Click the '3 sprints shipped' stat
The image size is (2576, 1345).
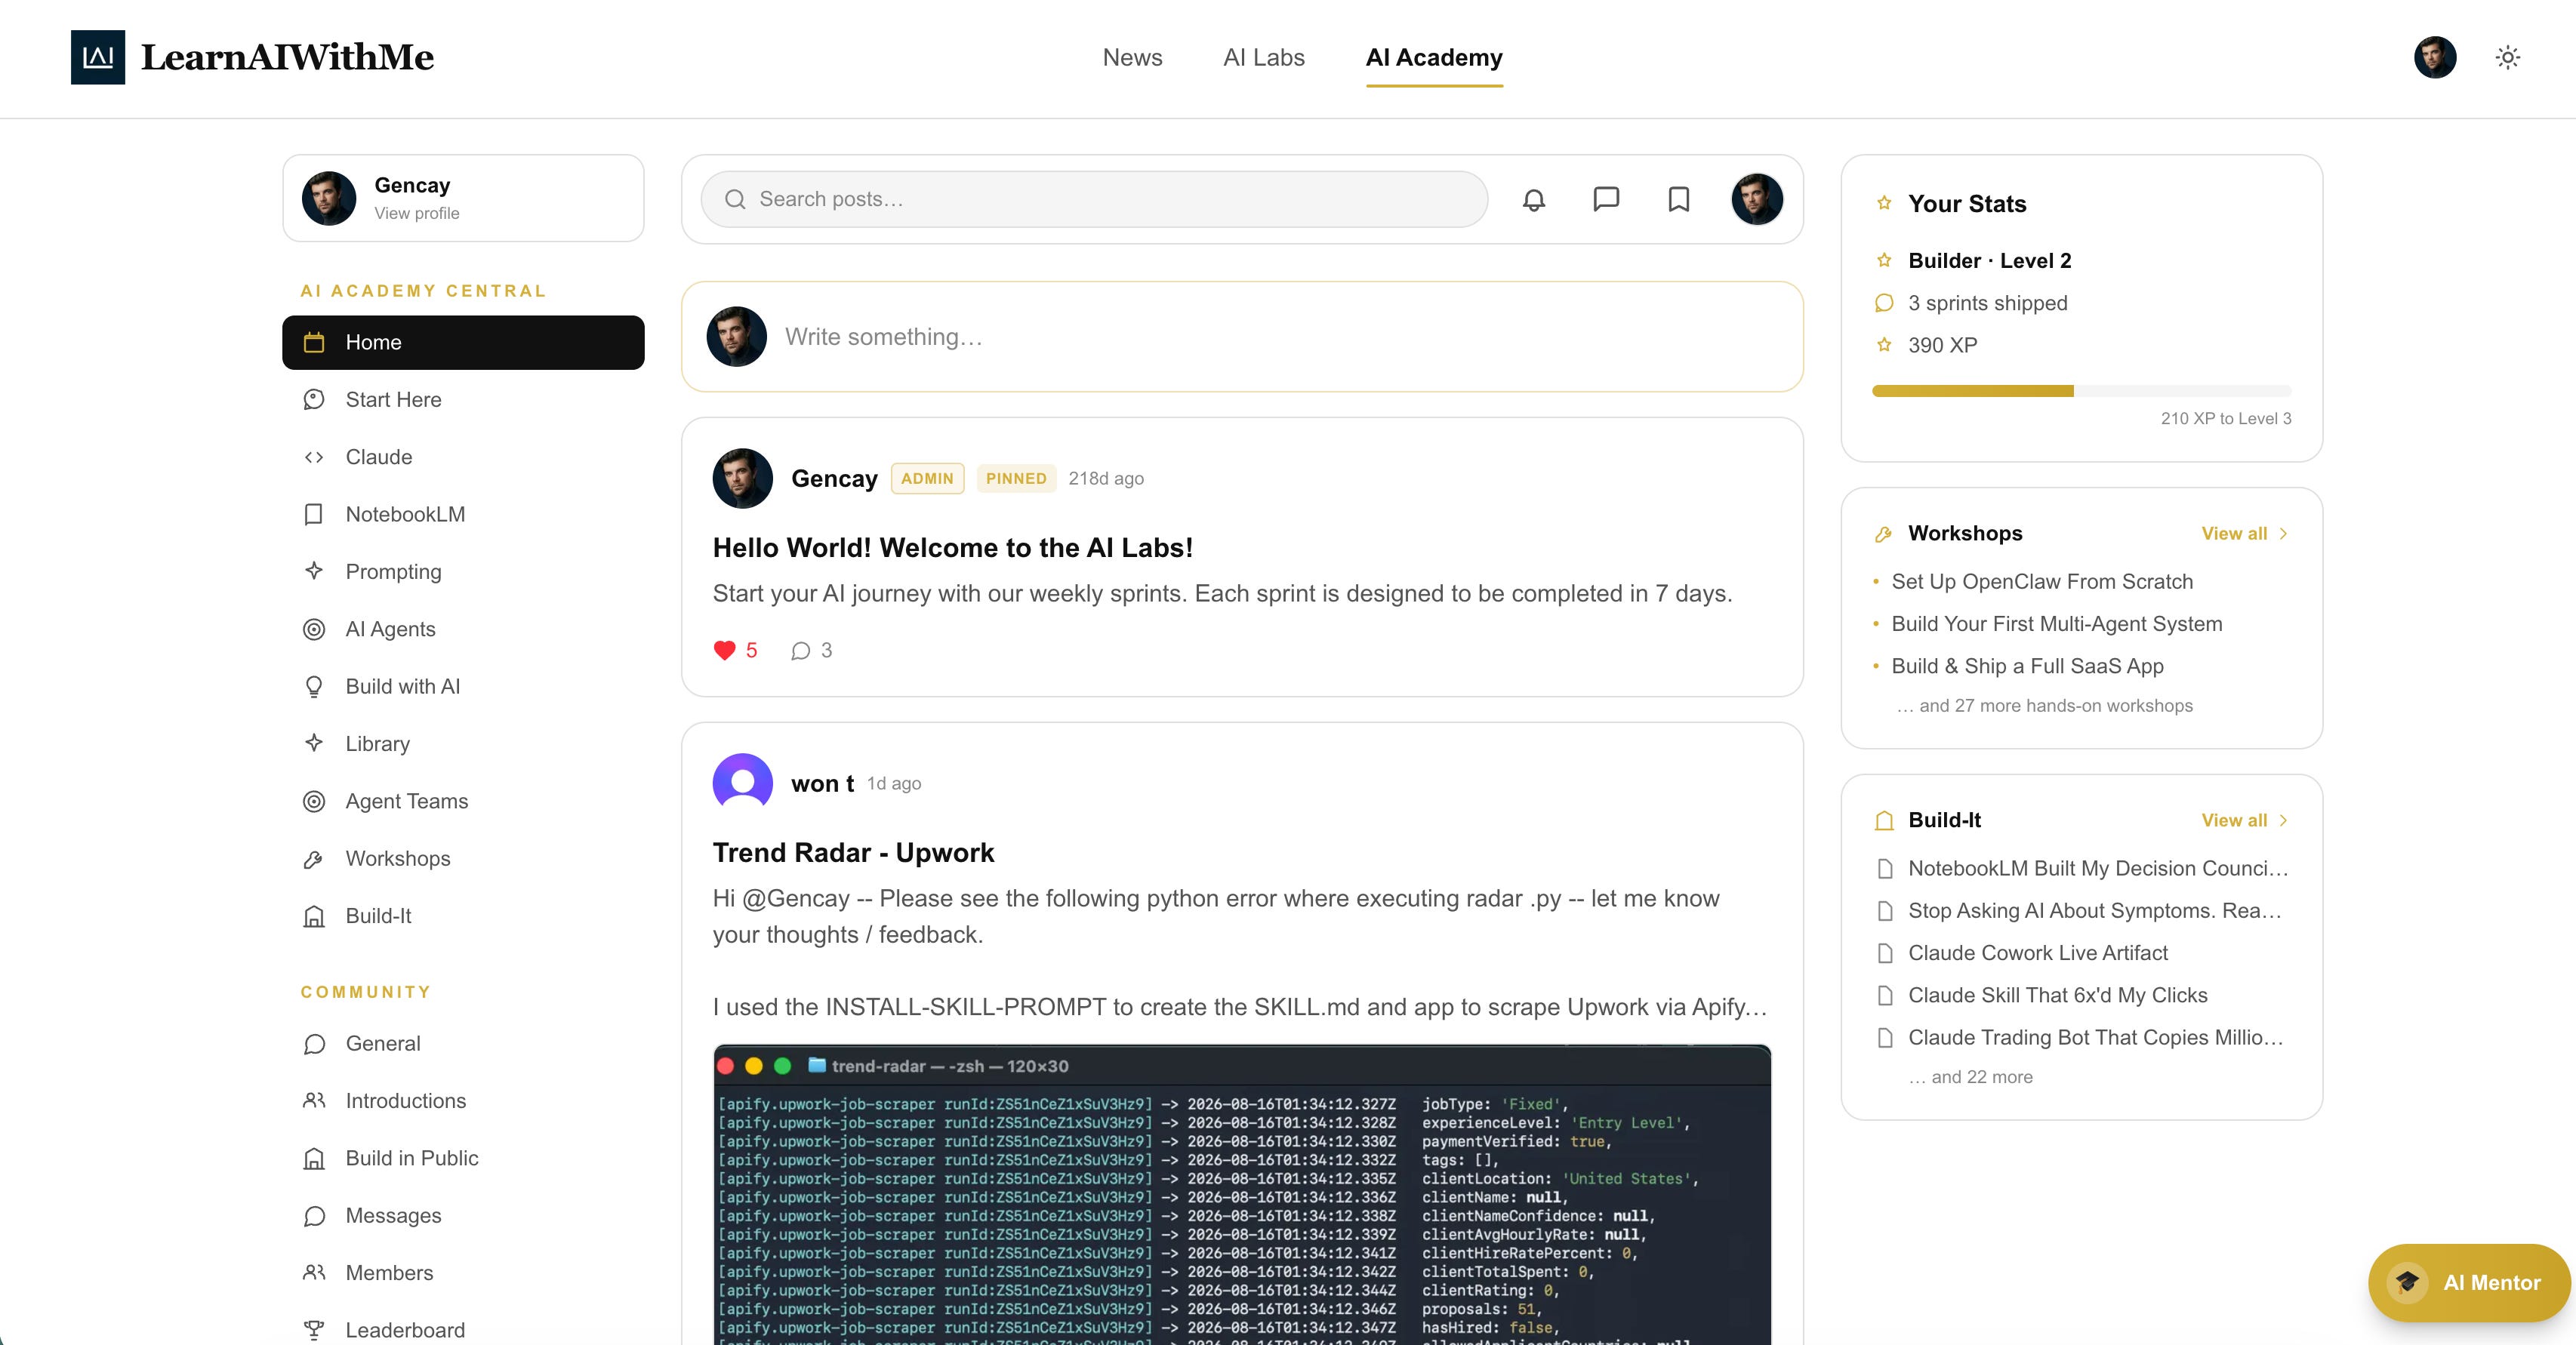tap(1987, 303)
